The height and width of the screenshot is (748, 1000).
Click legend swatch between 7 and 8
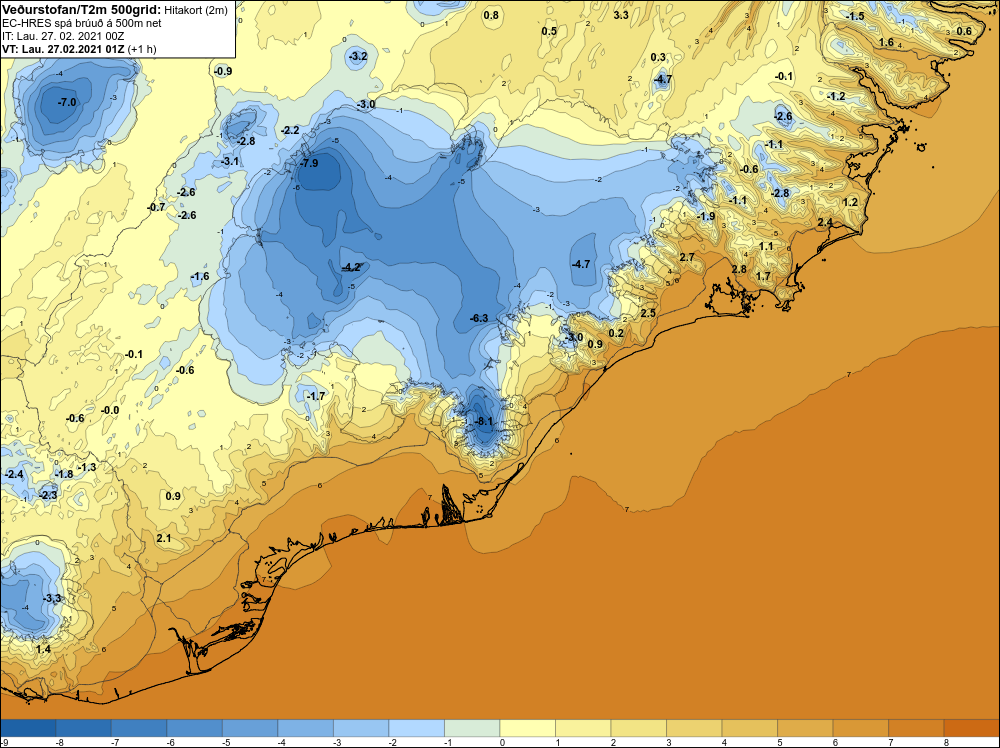pyautogui.click(x=916, y=728)
